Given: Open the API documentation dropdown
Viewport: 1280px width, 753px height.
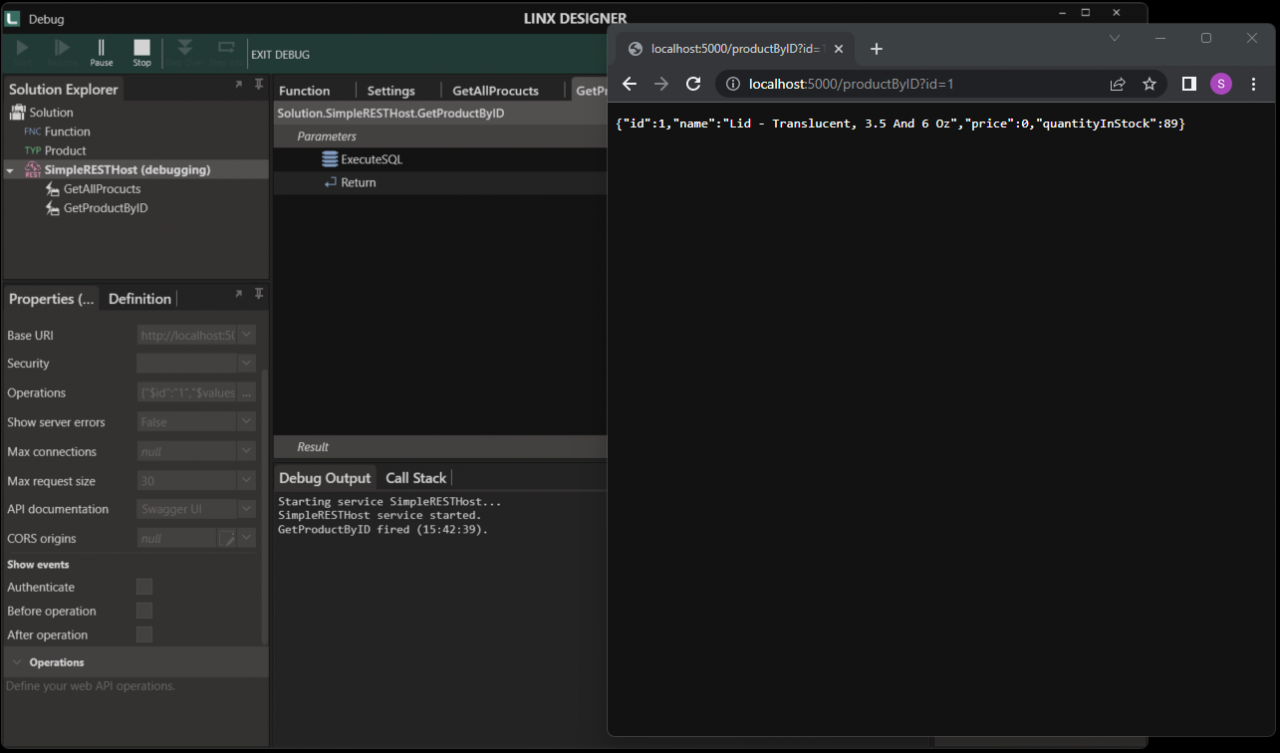Looking at the screenshot, I should point(246,509).
